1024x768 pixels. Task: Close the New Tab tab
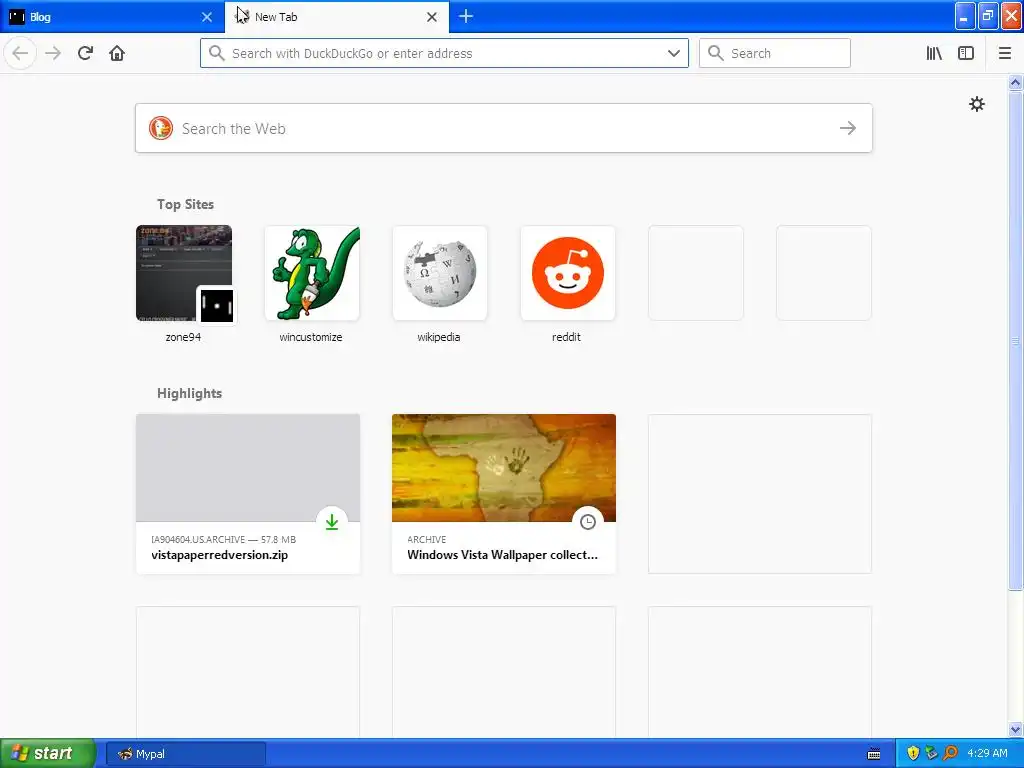click(432, 17)
